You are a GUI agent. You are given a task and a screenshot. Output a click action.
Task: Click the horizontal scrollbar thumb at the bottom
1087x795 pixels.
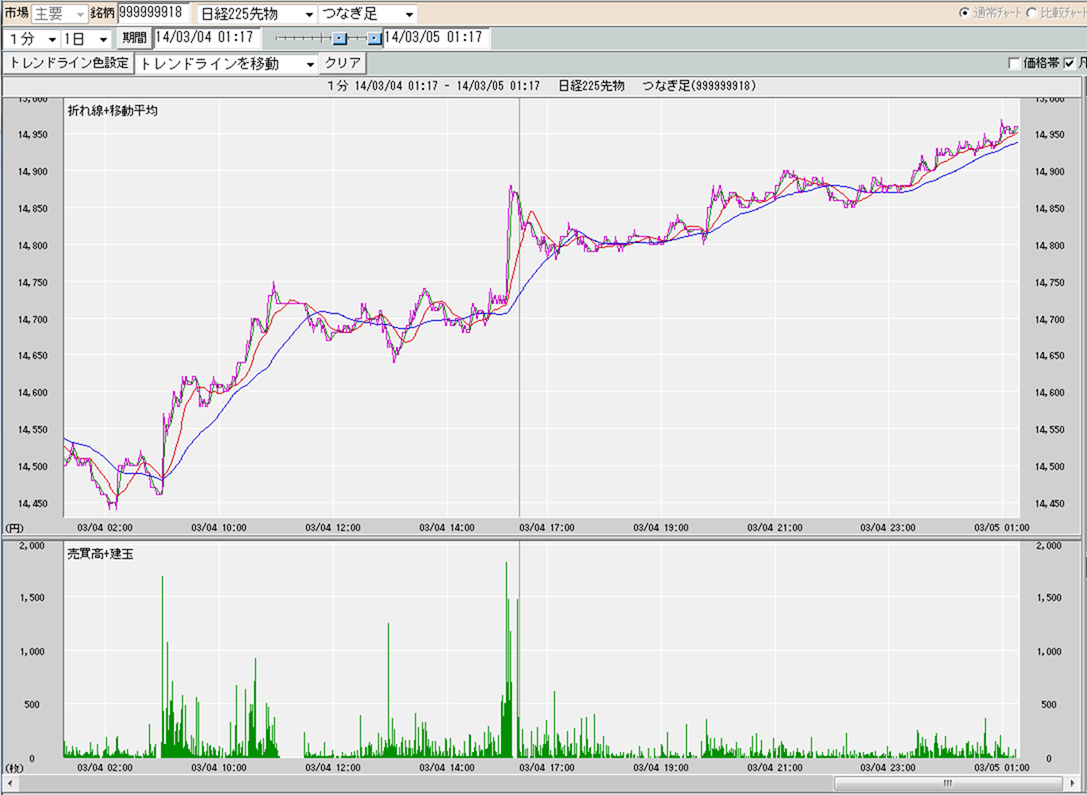pos(948,783)
